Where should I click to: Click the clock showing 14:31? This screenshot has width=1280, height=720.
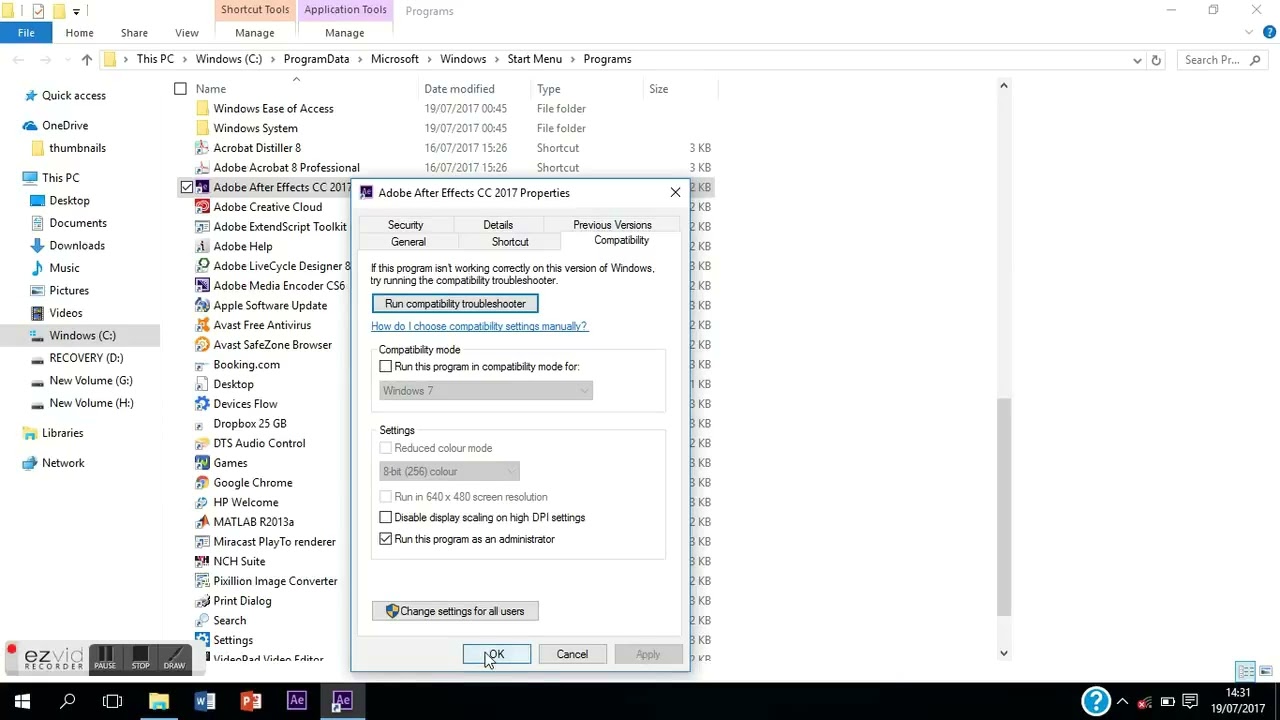coord(1238,693)
